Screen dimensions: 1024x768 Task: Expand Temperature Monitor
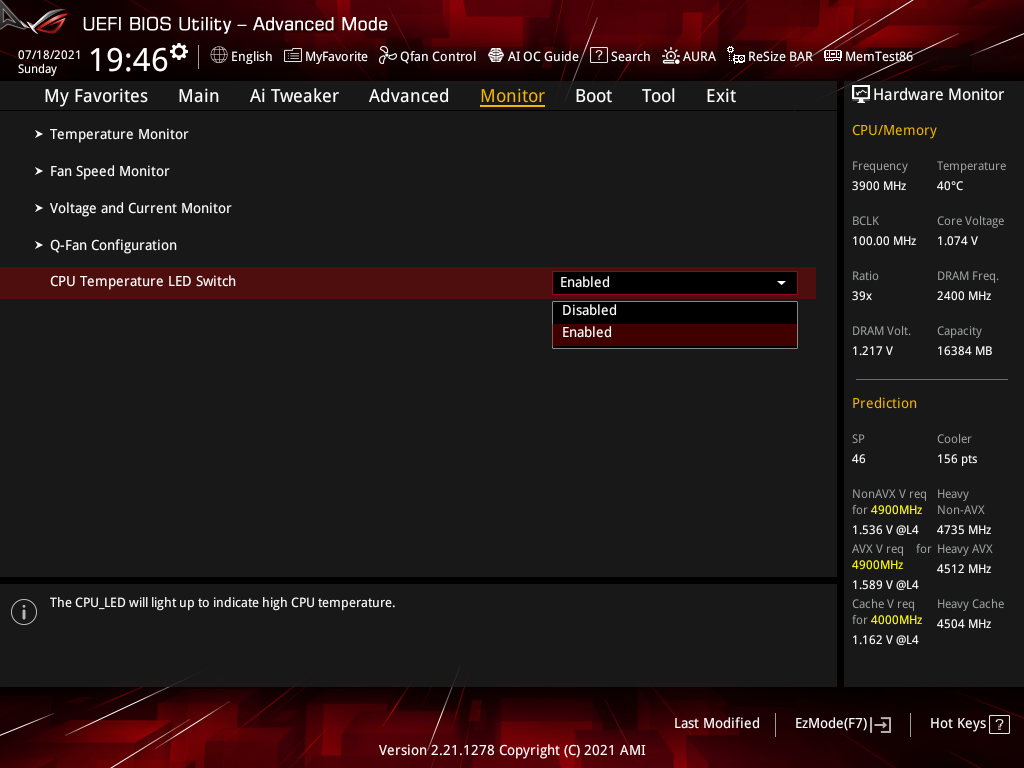(x=118, y=134)
